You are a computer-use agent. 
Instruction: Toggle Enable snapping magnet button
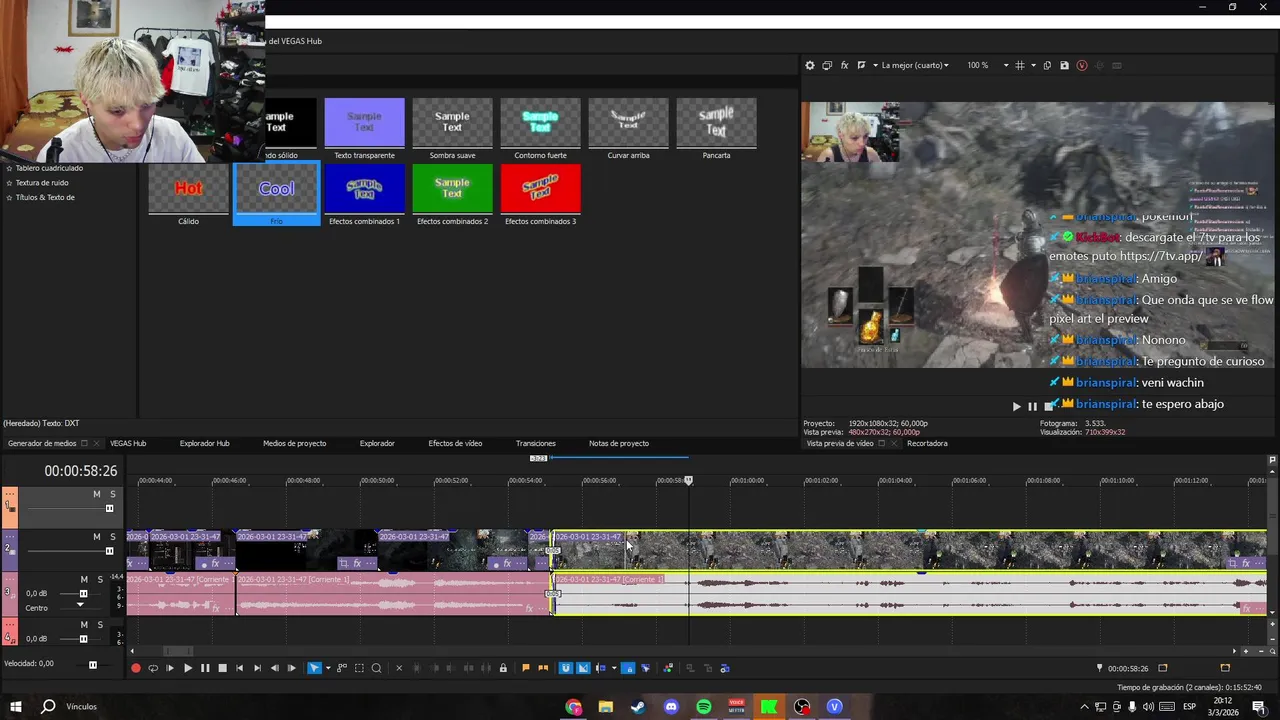click(566, 668)
